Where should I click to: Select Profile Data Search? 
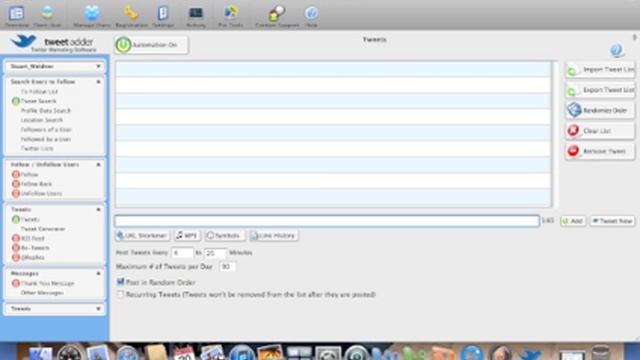pyautogui.click(x=46, y=111)
